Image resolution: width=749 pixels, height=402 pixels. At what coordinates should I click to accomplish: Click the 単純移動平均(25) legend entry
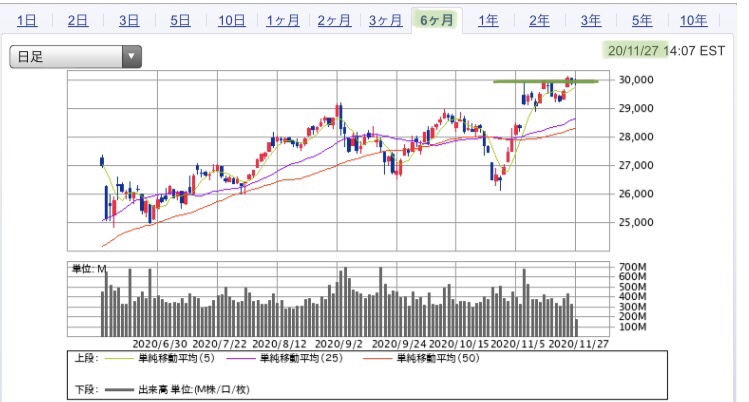coord(301,358)
